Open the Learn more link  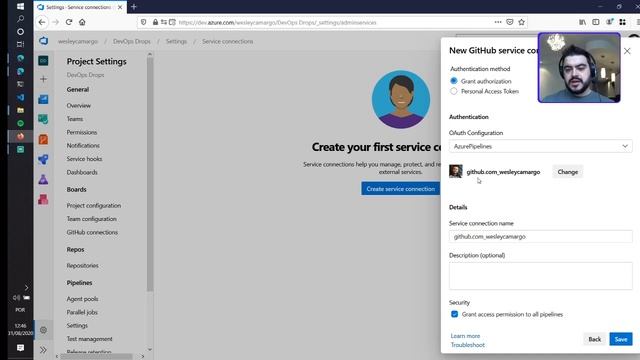click(x=465, y=336)
